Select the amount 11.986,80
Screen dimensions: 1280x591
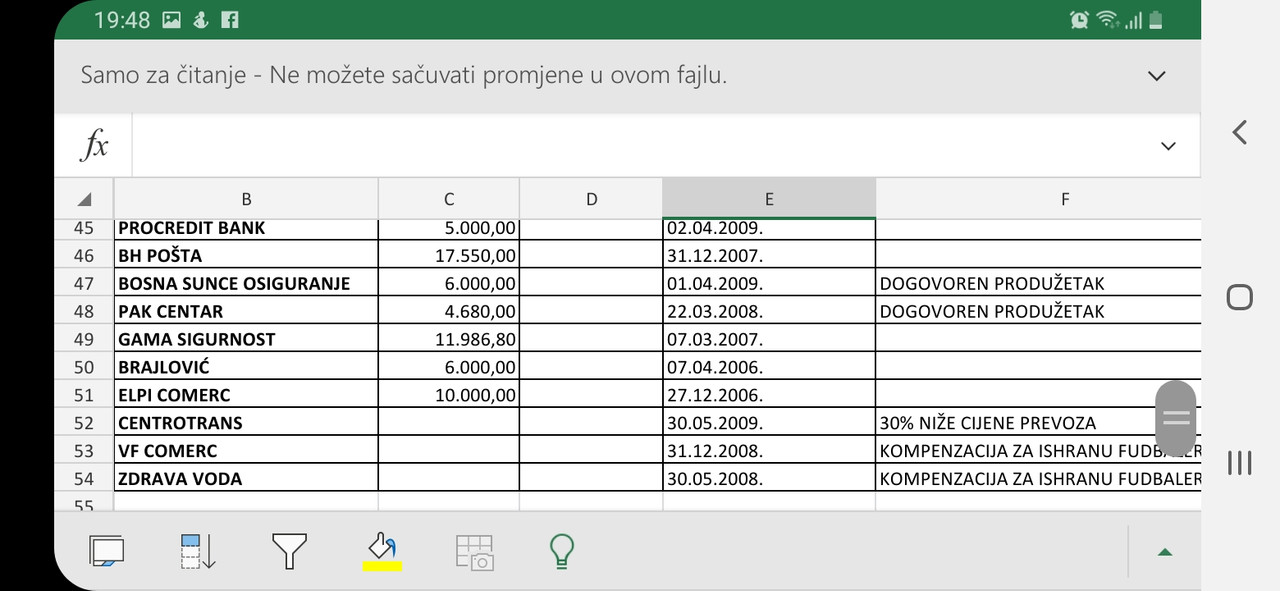[449, 339]
